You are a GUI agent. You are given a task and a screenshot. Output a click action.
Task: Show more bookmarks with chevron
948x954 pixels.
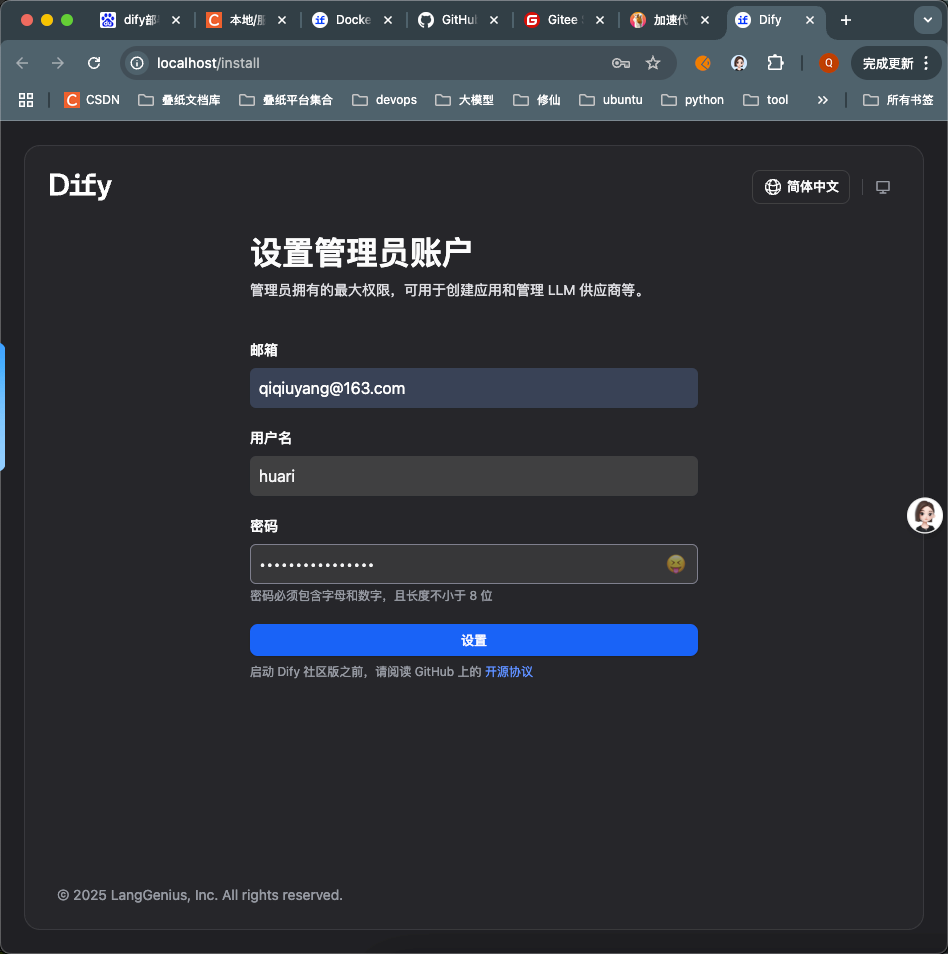(x=823, y=100)
